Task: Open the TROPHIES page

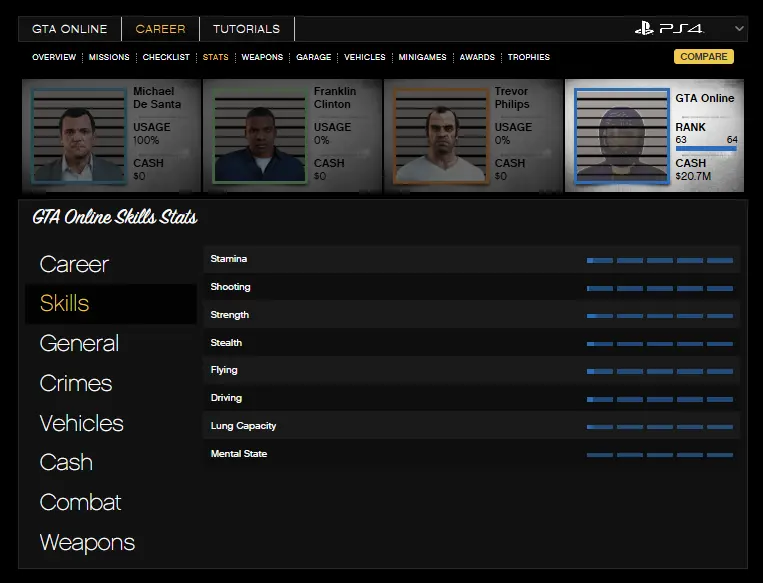Action: [528, 57]
